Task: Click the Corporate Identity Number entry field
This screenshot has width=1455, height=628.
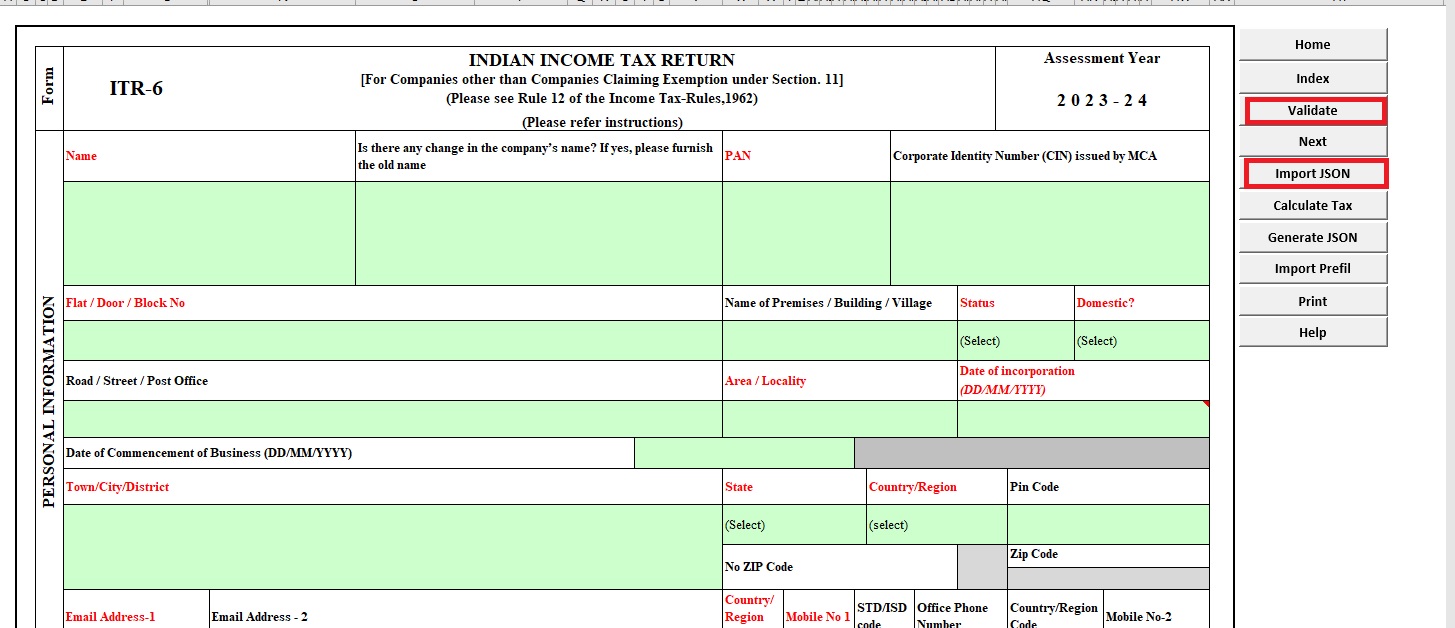Action: [x=1048, y=232]
